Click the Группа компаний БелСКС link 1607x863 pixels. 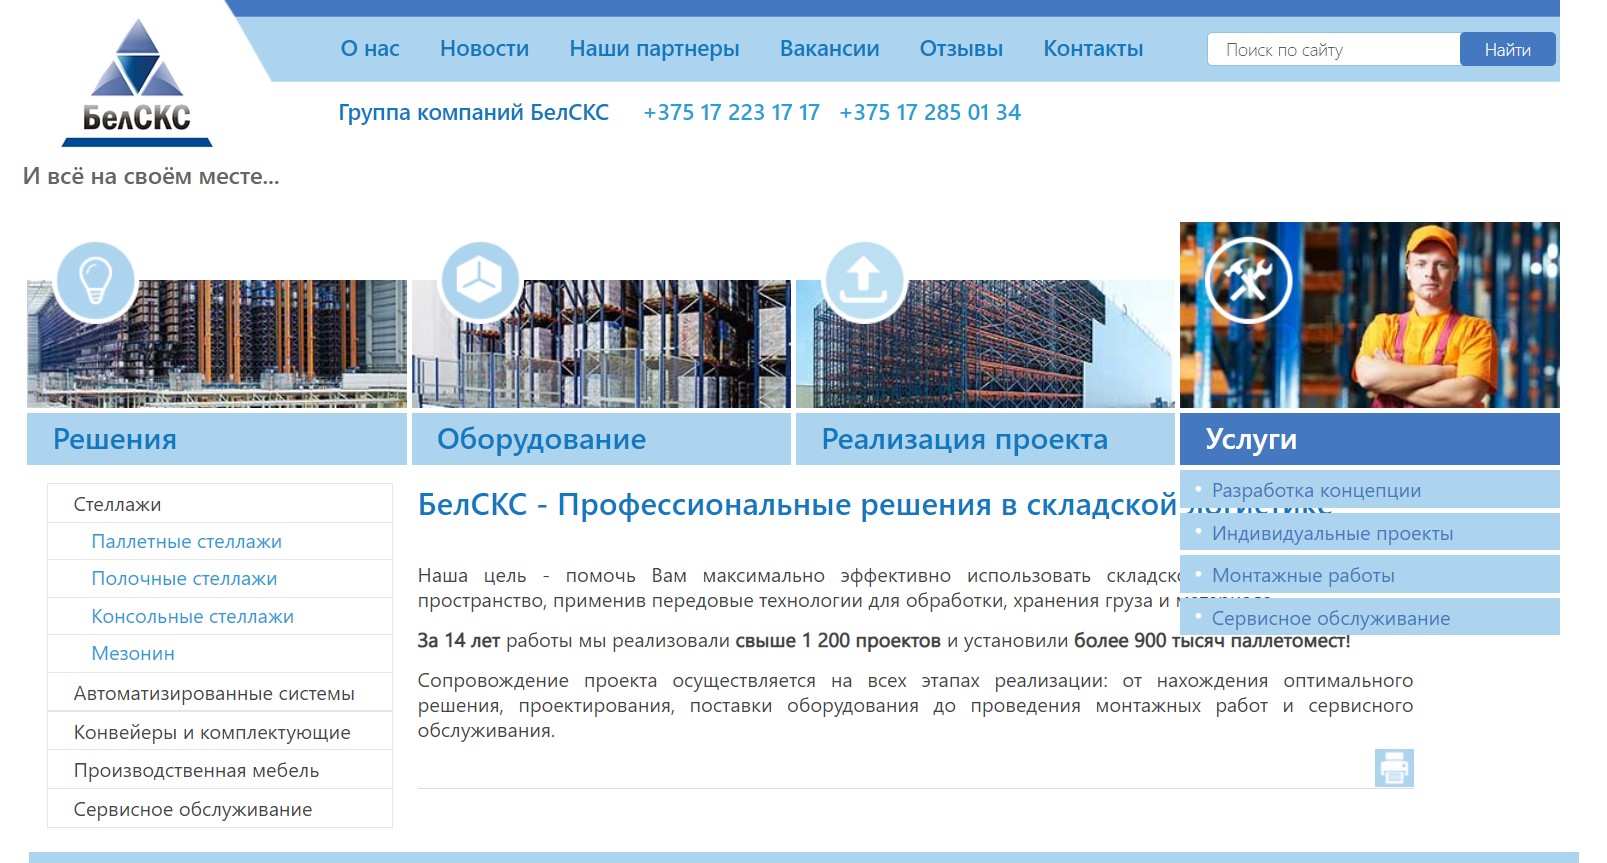(x=473, y=112)
